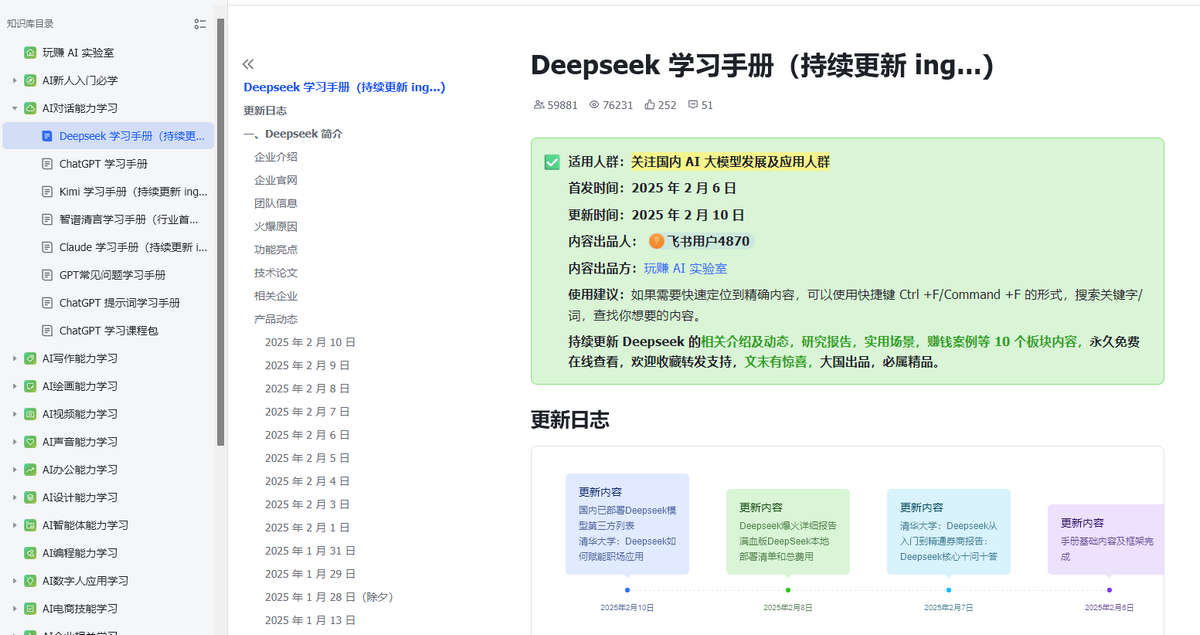
Task: Click the icon next to AI对话能力学习
Action: pos(30,108)
